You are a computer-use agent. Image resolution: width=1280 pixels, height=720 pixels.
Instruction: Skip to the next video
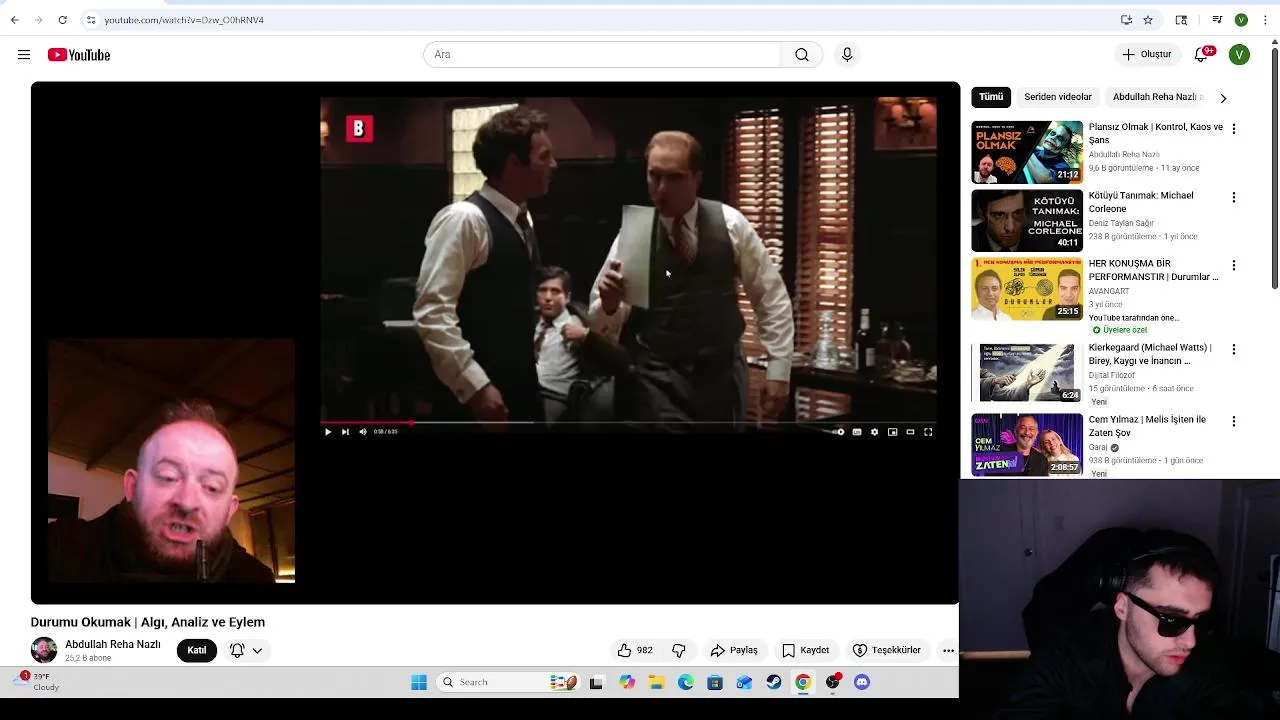[x=345, y=432]
